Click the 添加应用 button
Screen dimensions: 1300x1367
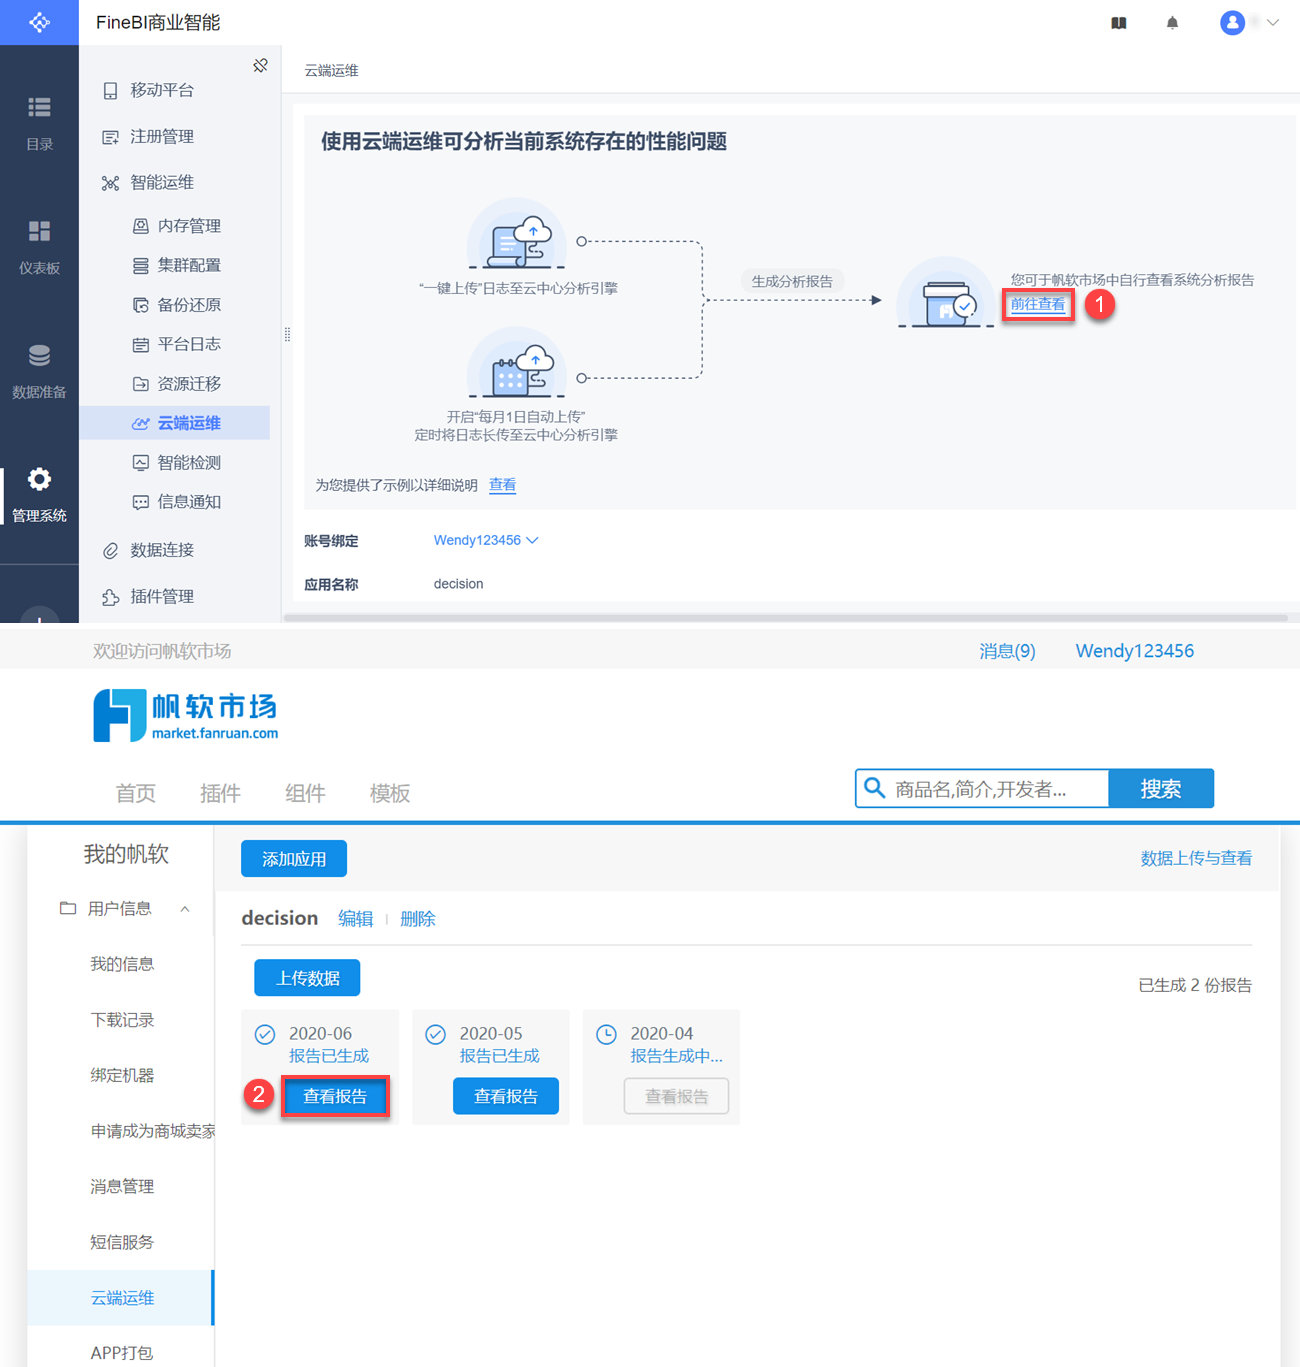pyautogui.click(x=294, y=859)
